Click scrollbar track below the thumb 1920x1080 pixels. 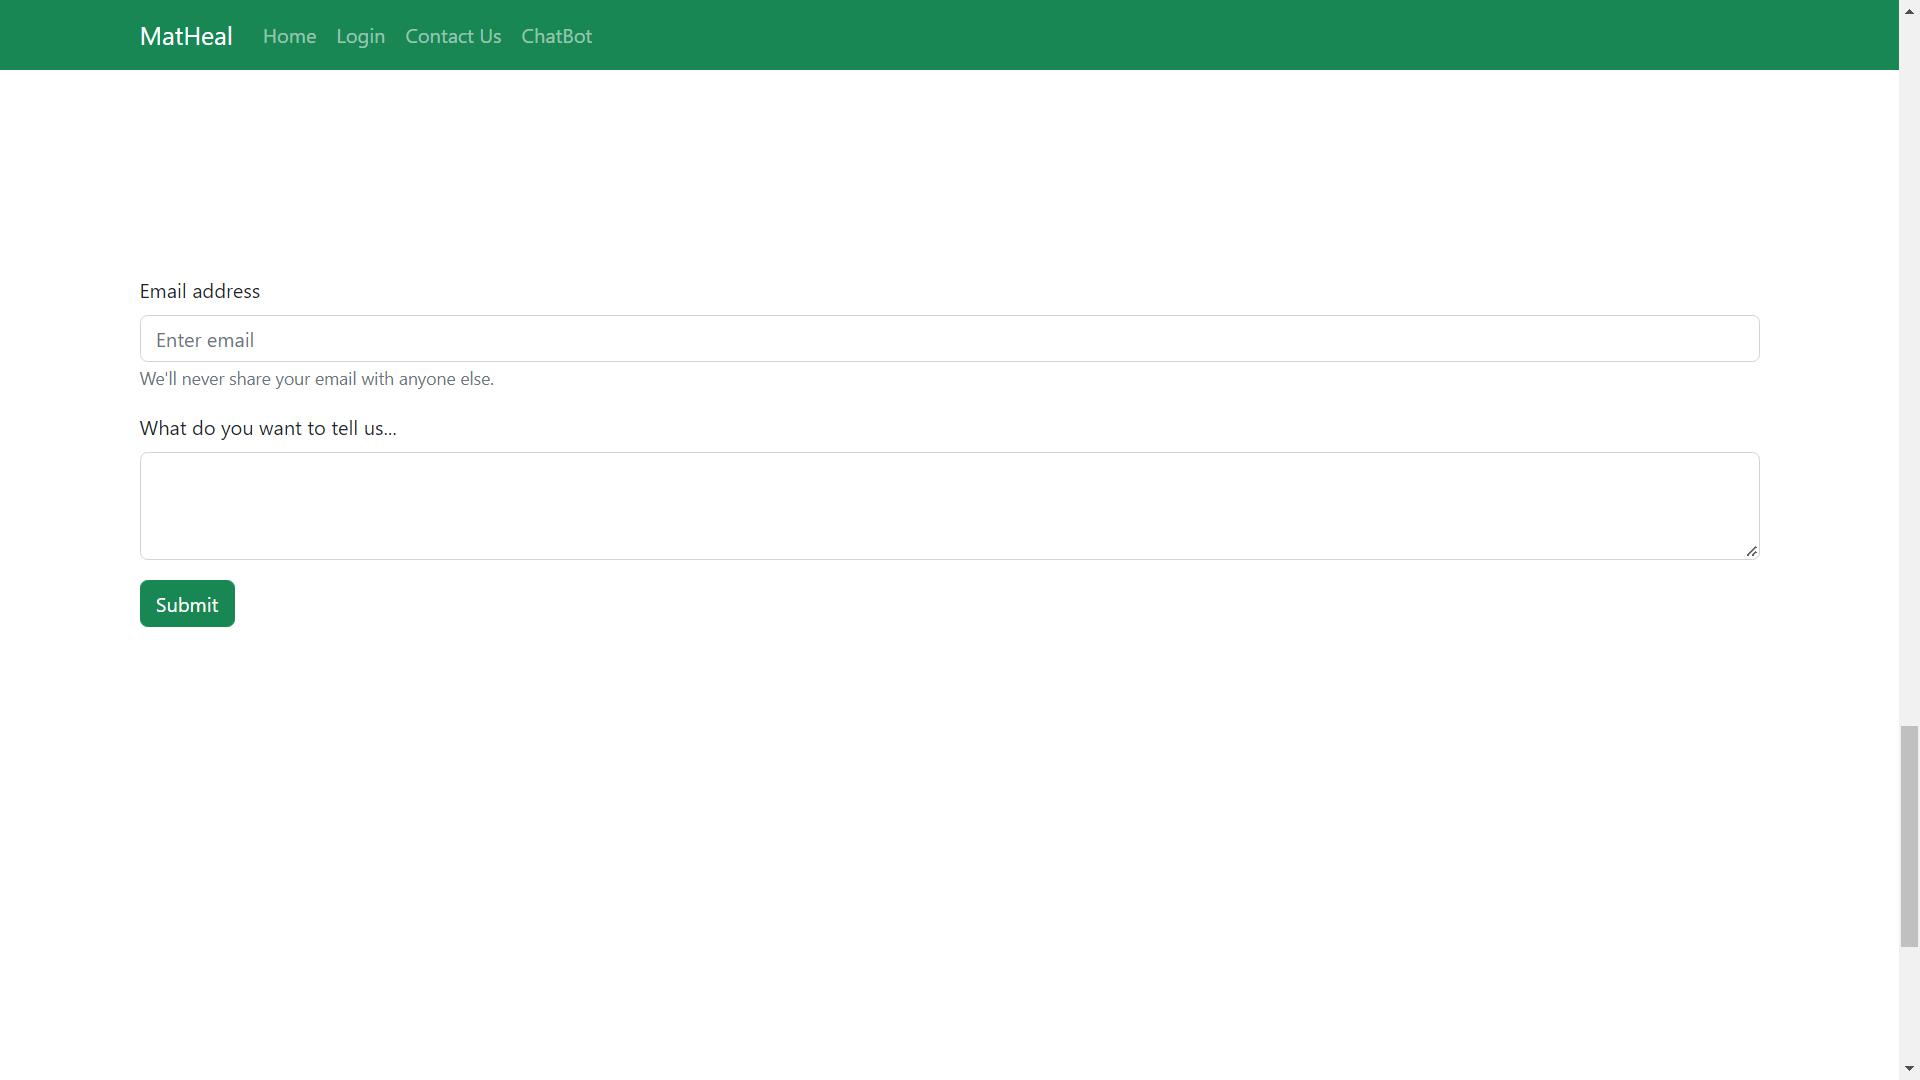pos(1909,1000)
